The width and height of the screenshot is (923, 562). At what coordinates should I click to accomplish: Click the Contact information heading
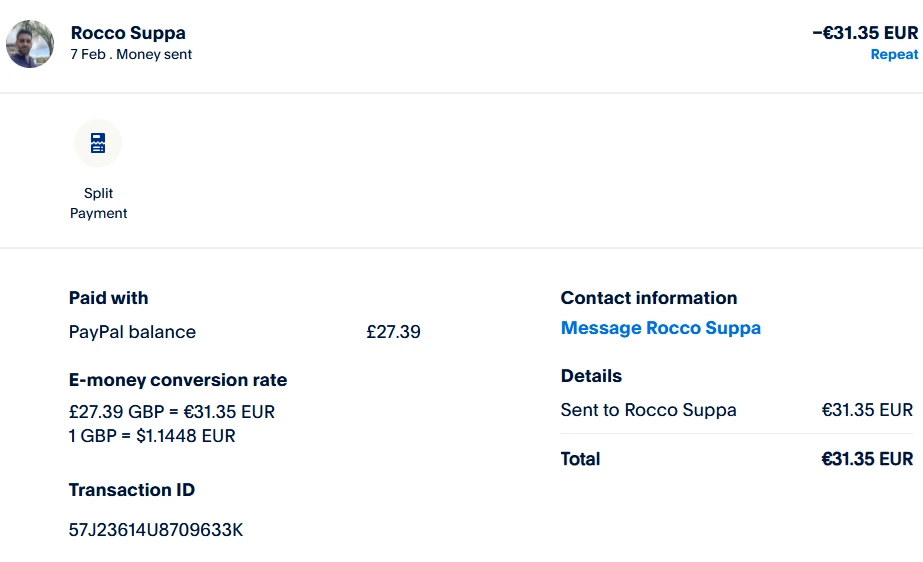click(x=649, y=298)
